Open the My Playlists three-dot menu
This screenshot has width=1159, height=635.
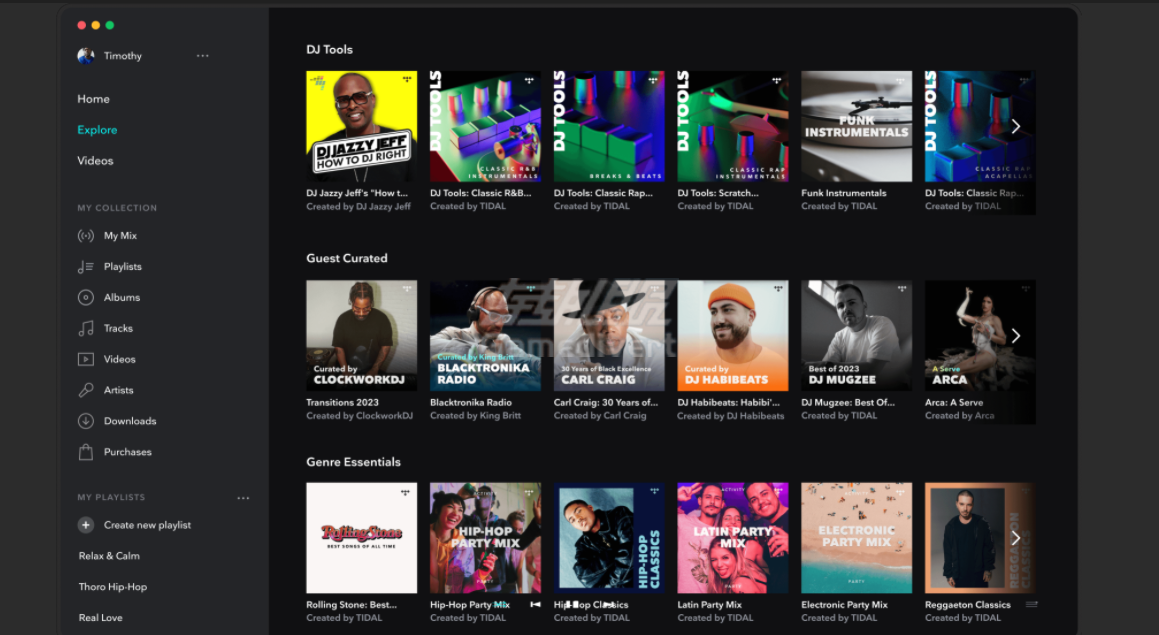pyautogui.click(x=243, y=498)
